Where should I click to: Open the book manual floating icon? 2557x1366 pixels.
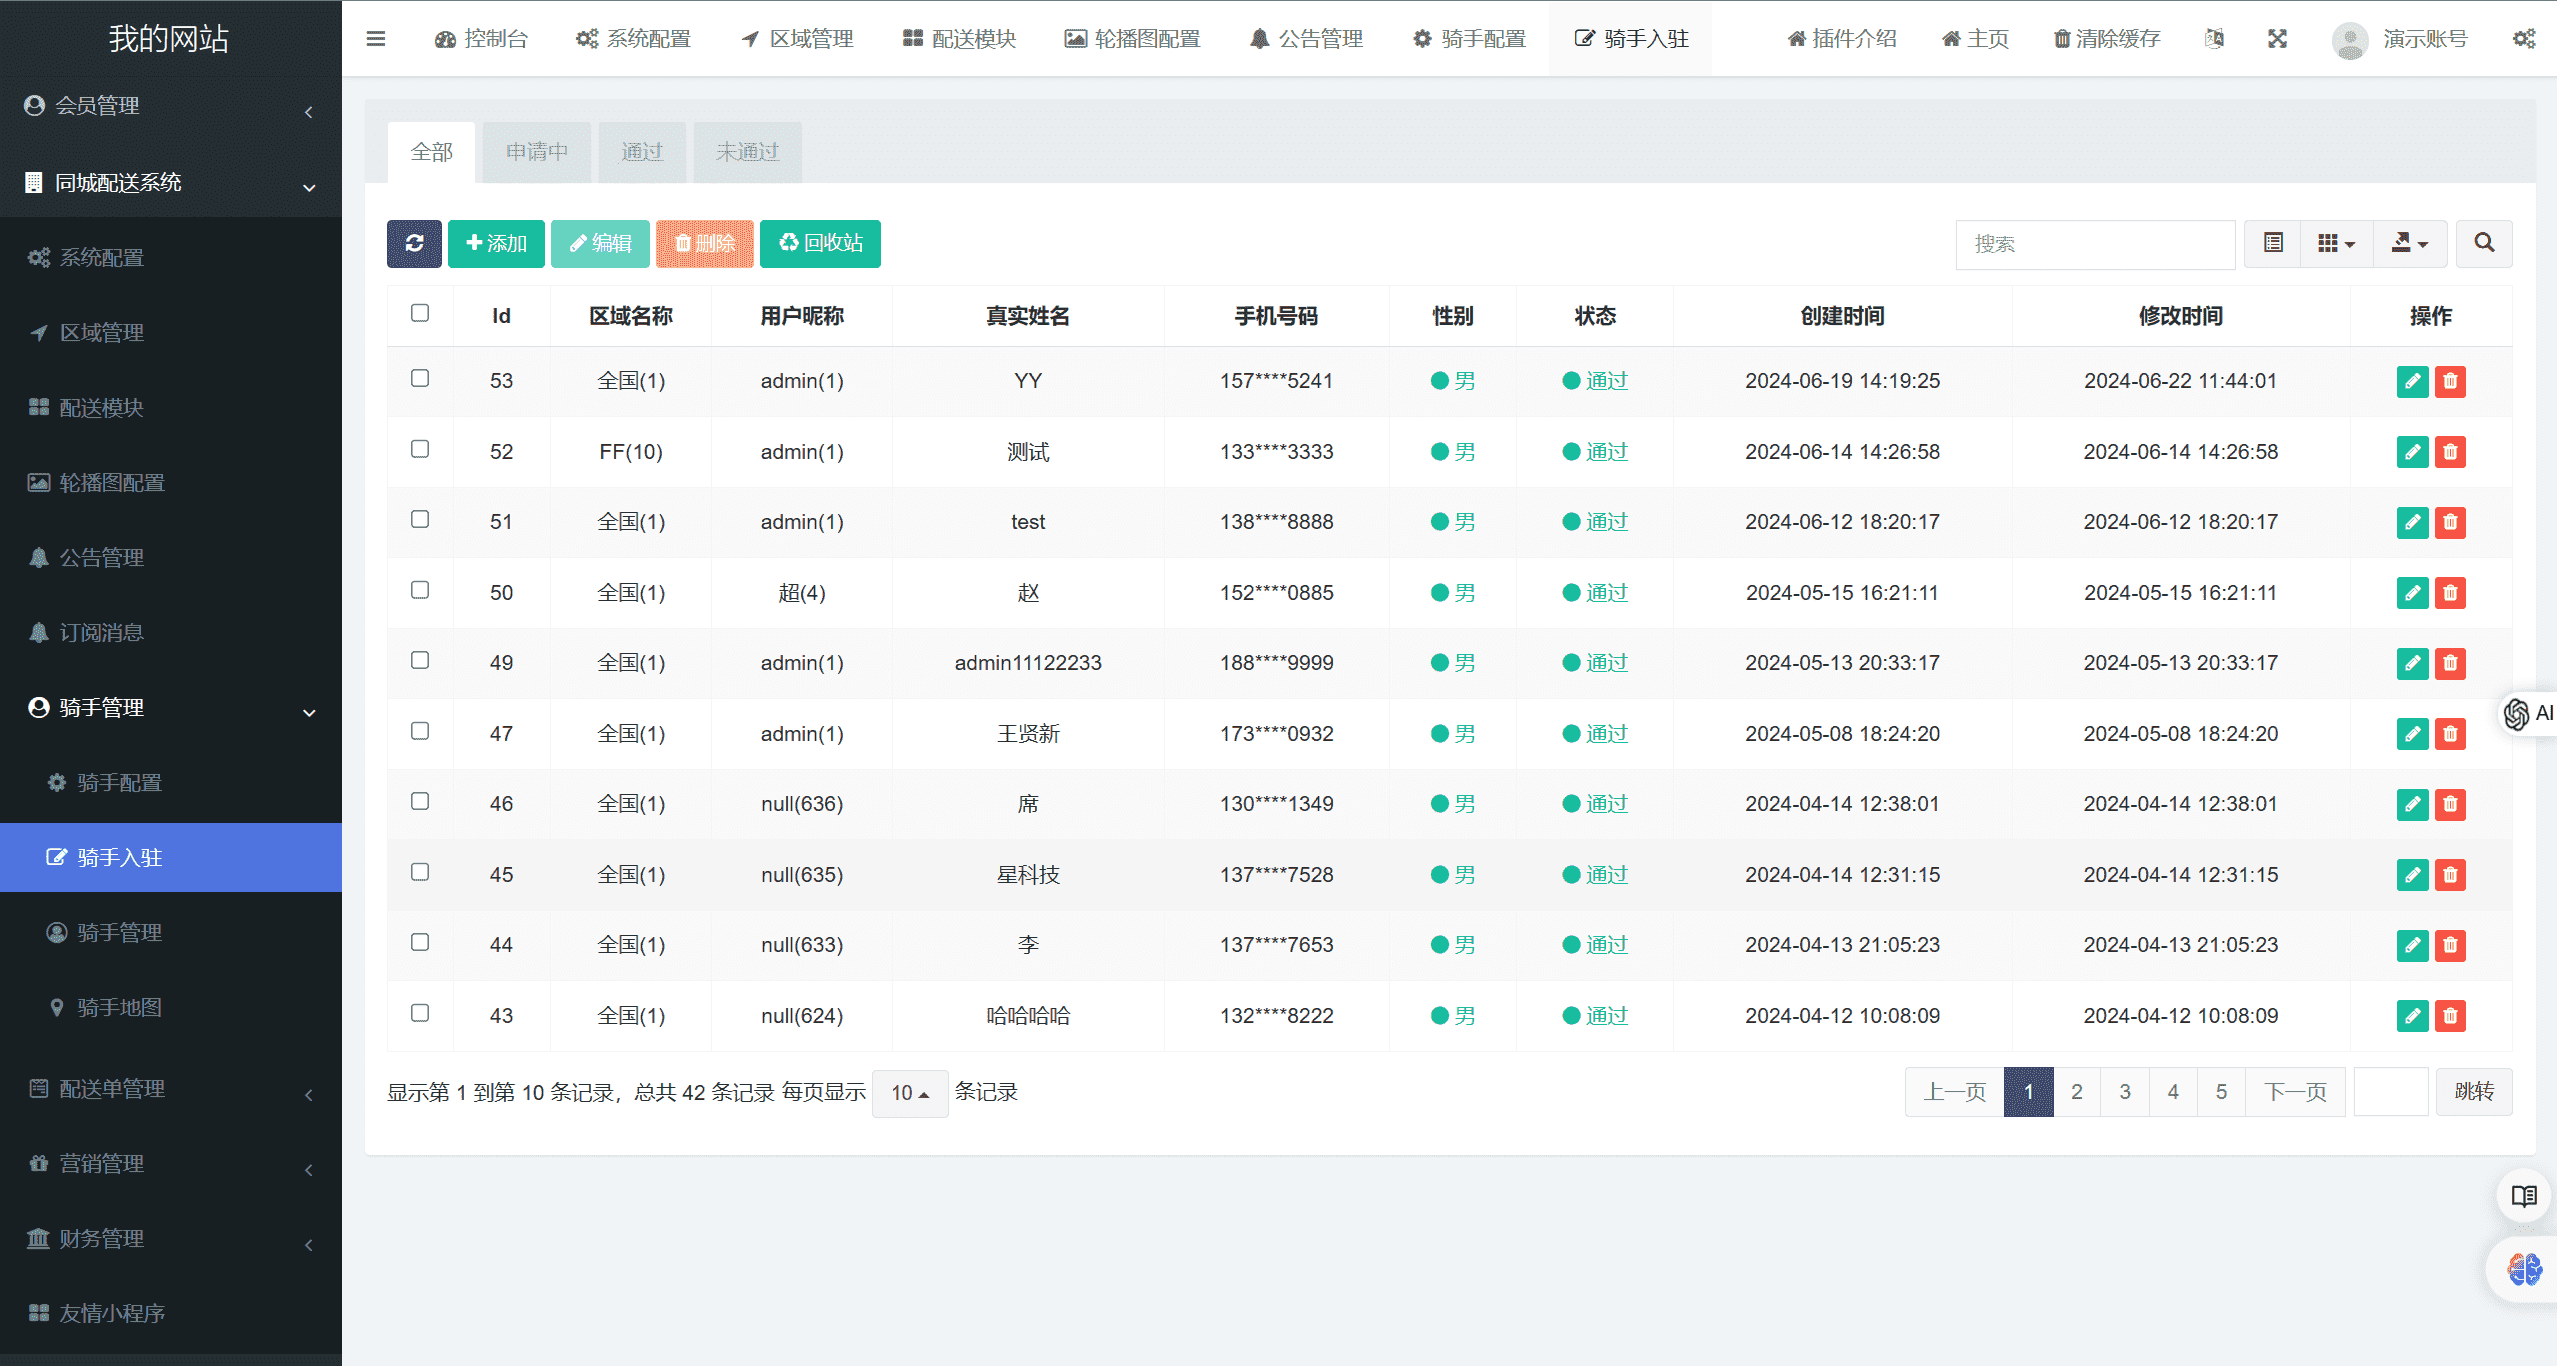(x=2524, y=1196)
